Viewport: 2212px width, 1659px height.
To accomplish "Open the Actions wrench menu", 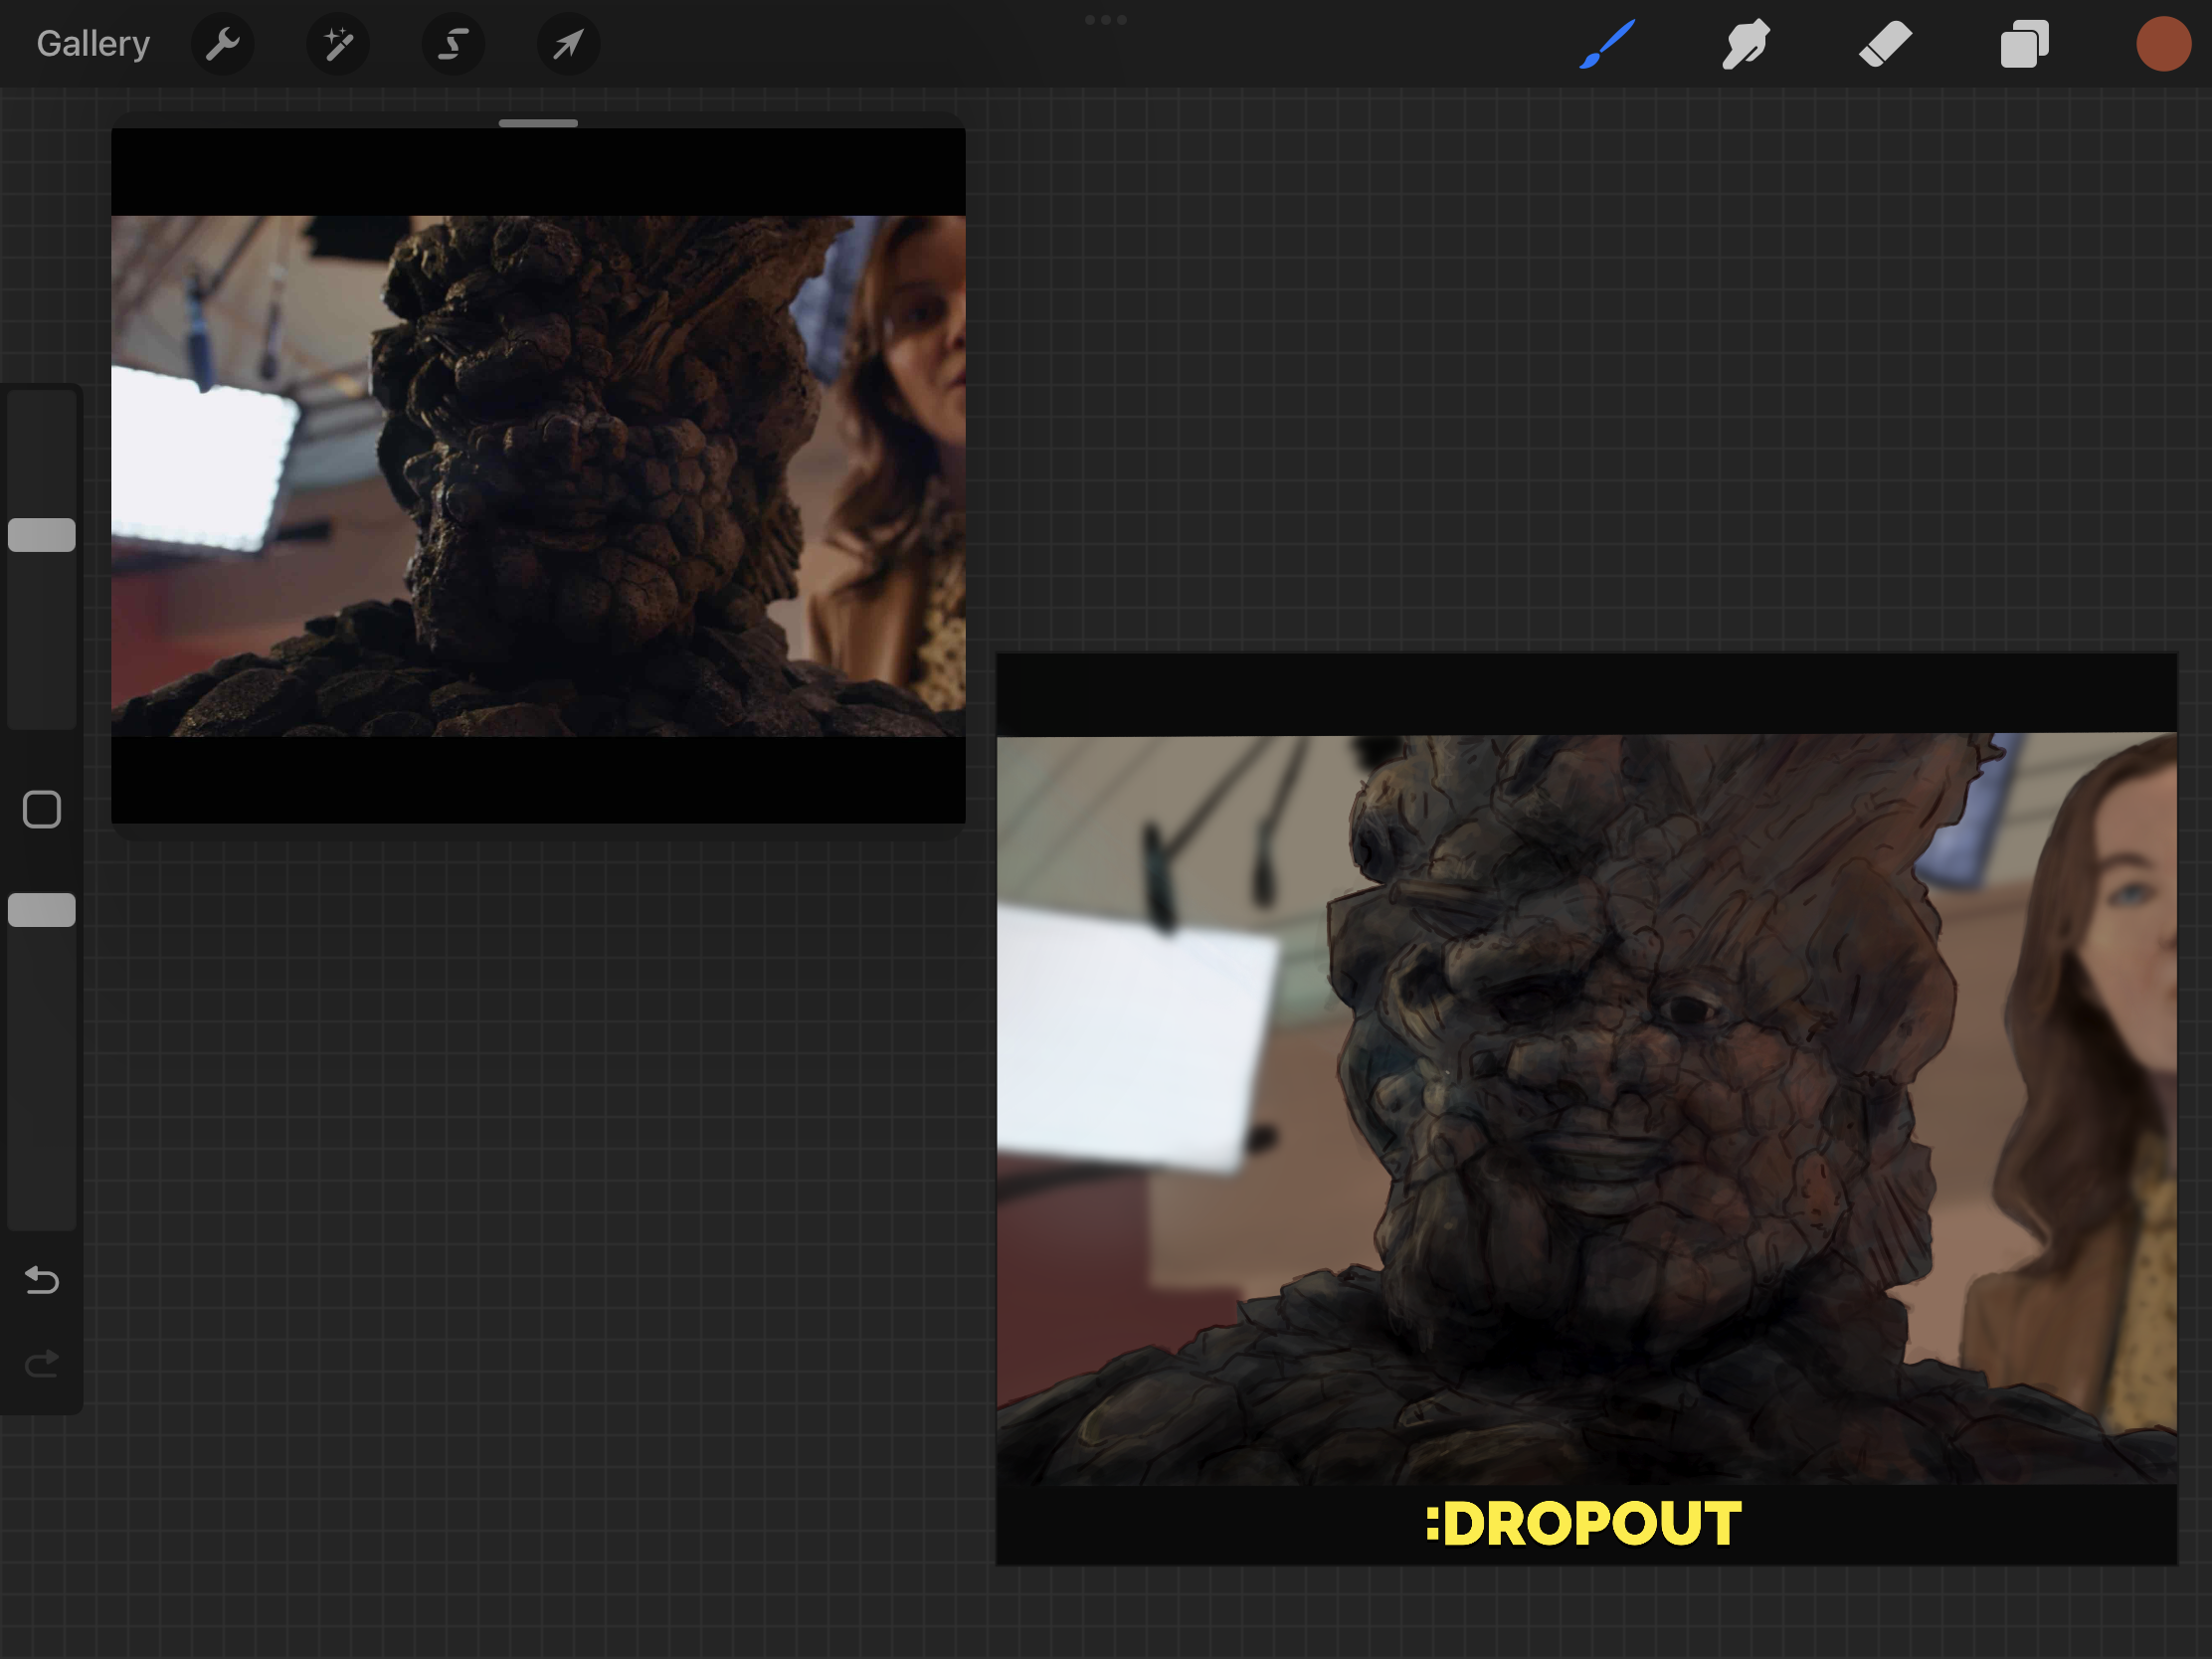I will tap(222, 44).
